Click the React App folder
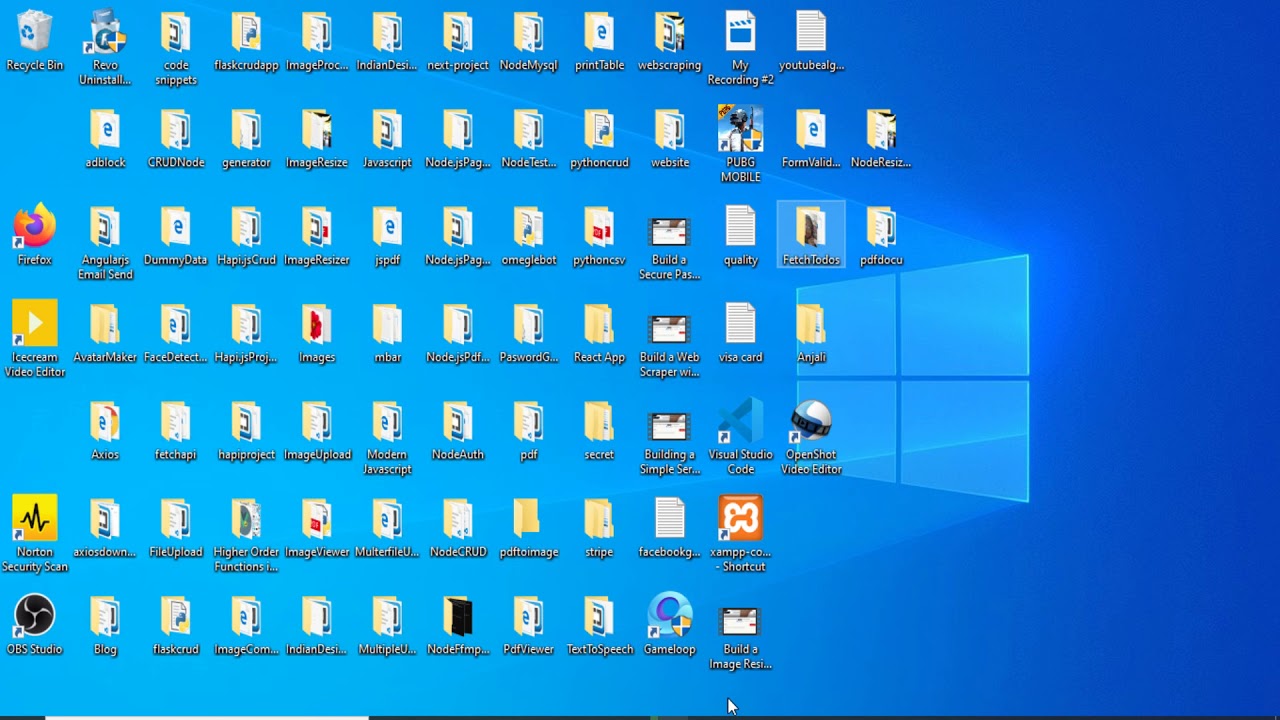1280x720 pixels. (x=599, y=325)
